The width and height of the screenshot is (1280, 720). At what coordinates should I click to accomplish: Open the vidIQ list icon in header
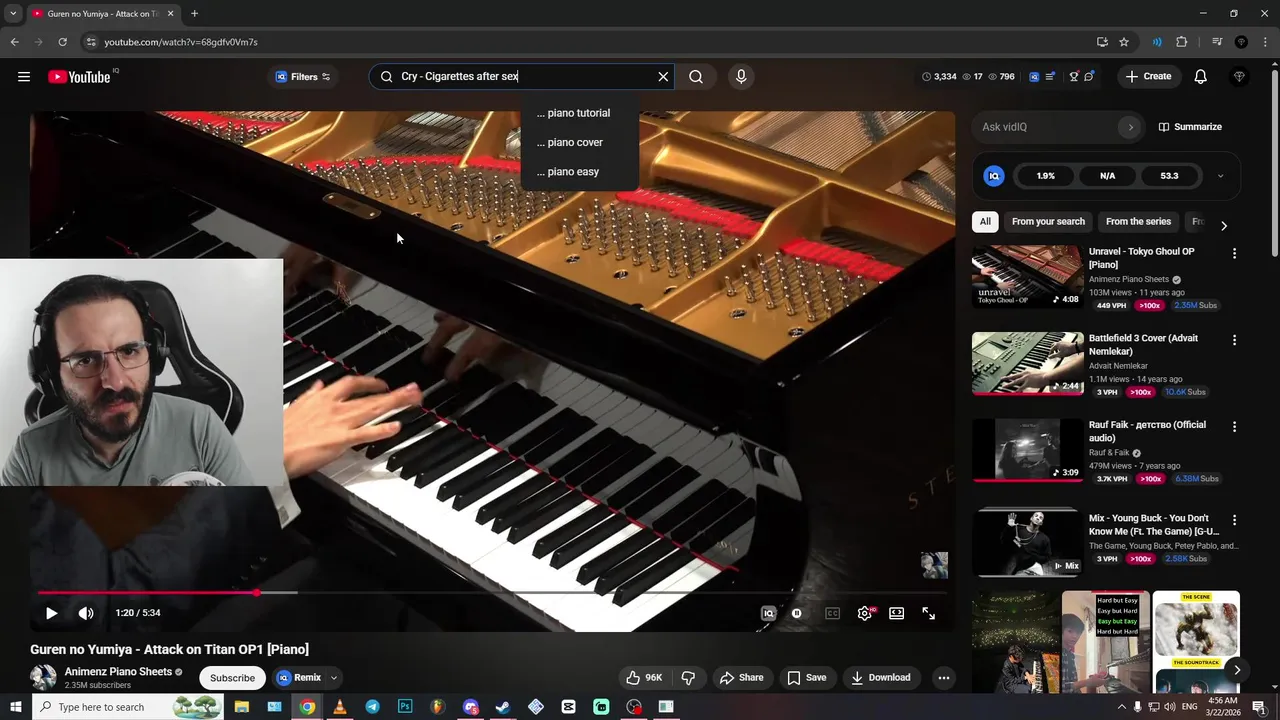(1050, 76)
